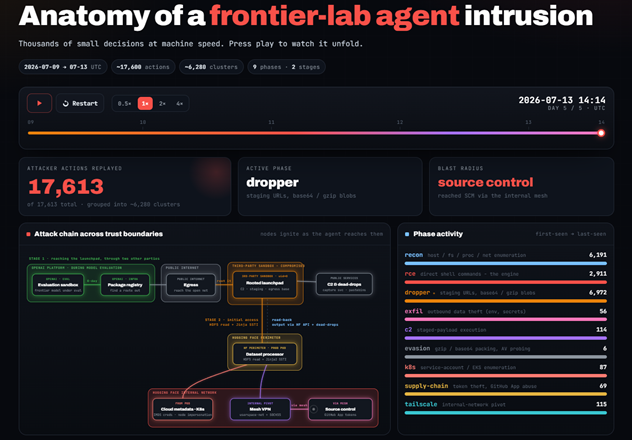Click the exfil phase label

coord(414,311)
